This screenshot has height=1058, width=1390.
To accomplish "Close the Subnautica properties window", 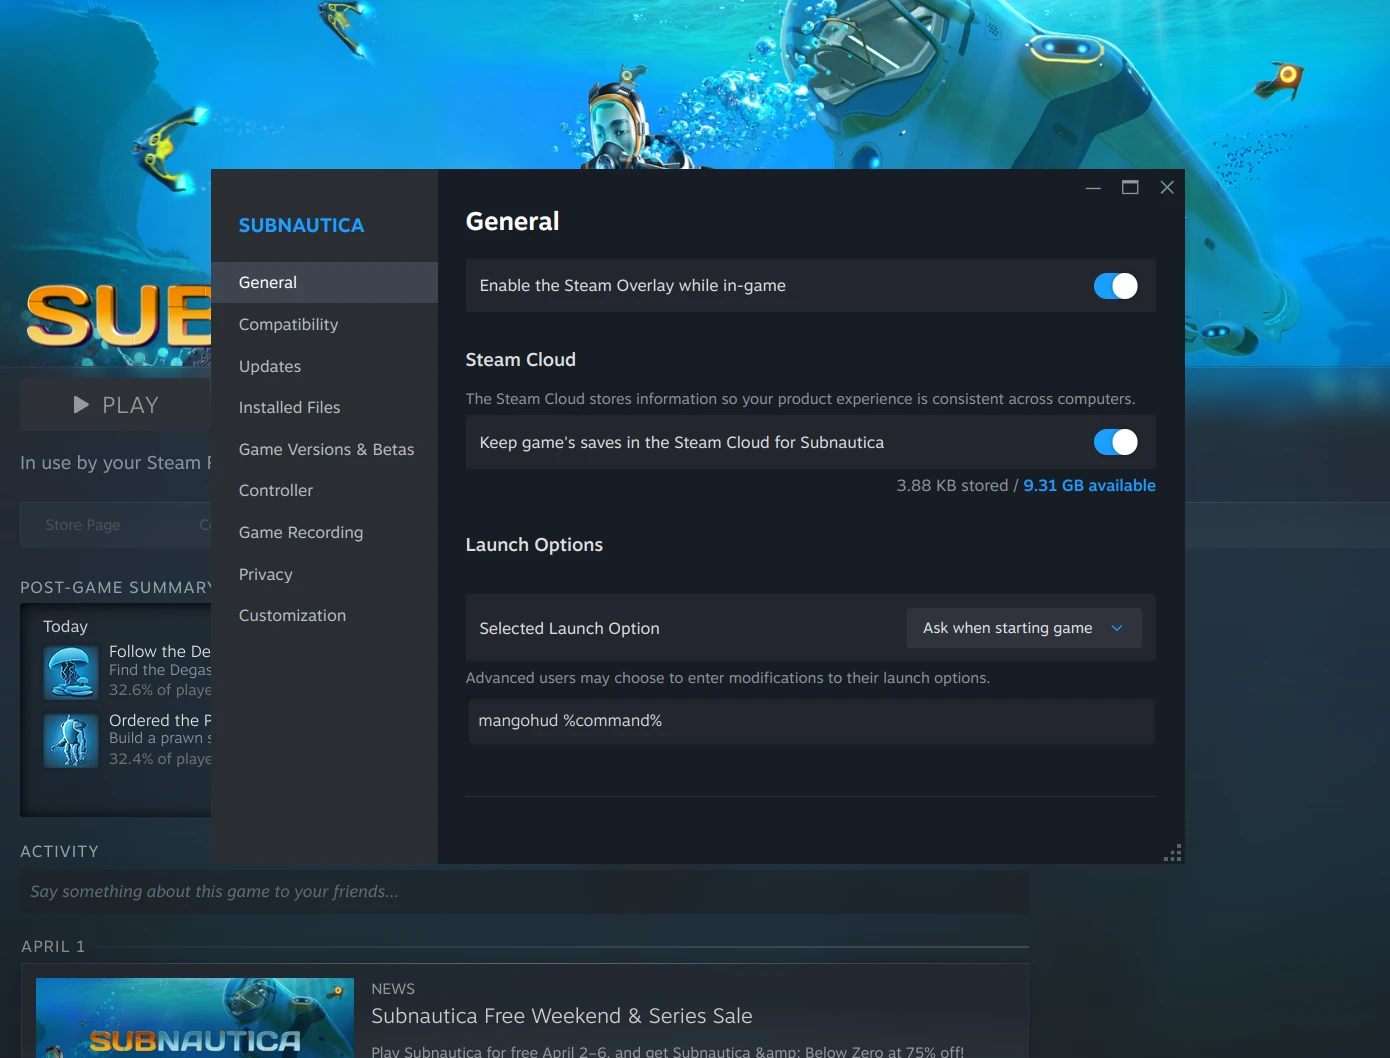I will 1167,187.
